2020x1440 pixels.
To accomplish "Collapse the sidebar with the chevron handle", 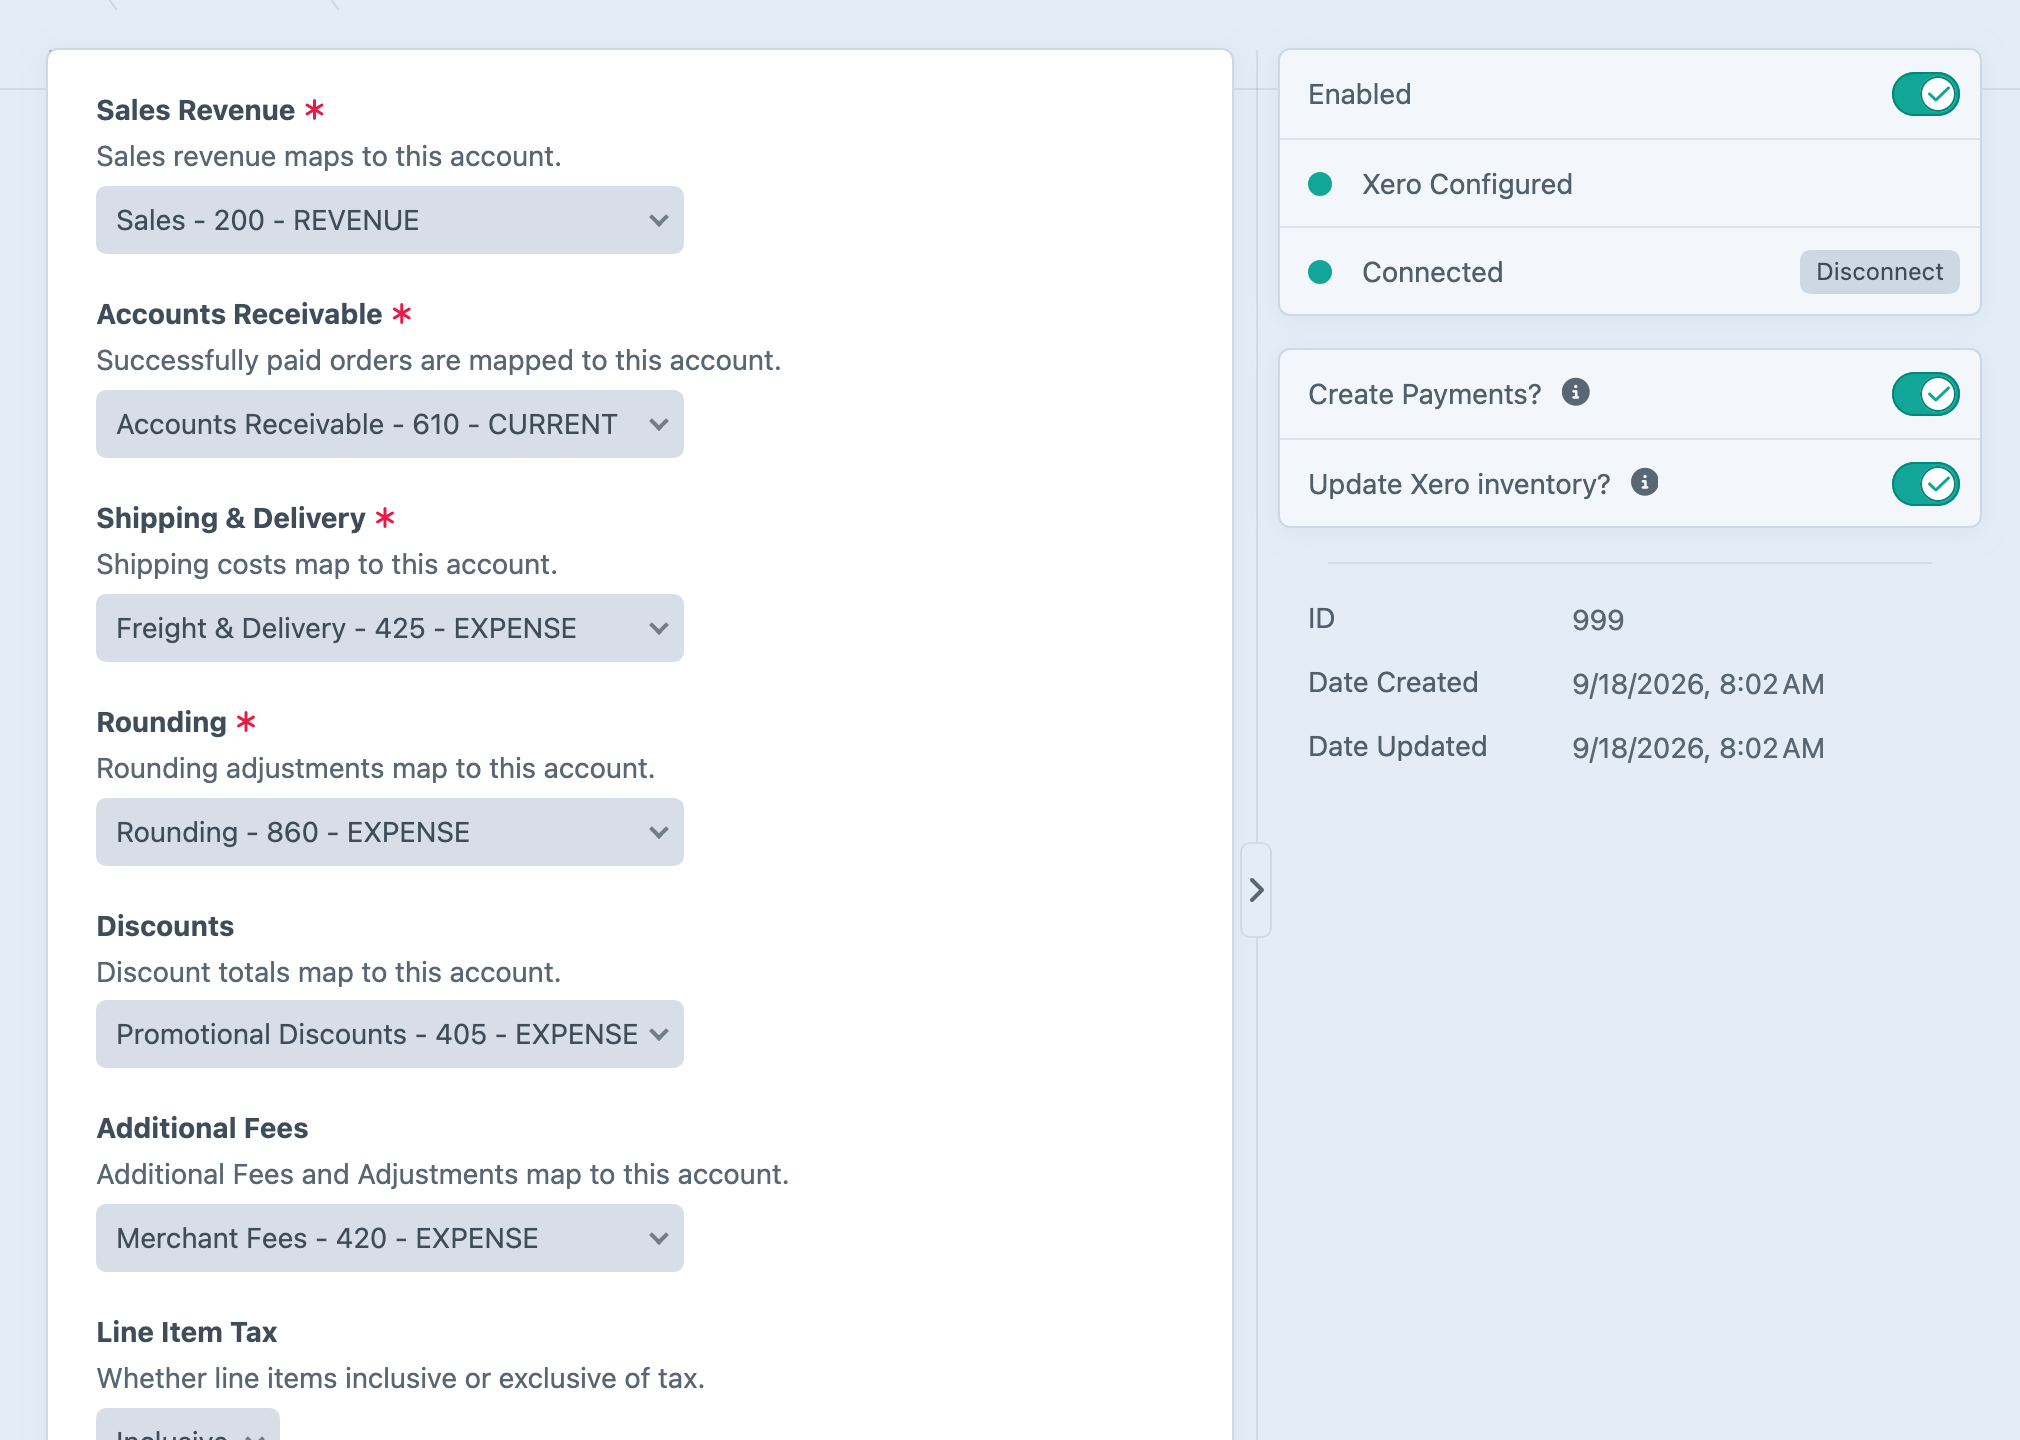I will (x=1256, y=890).
